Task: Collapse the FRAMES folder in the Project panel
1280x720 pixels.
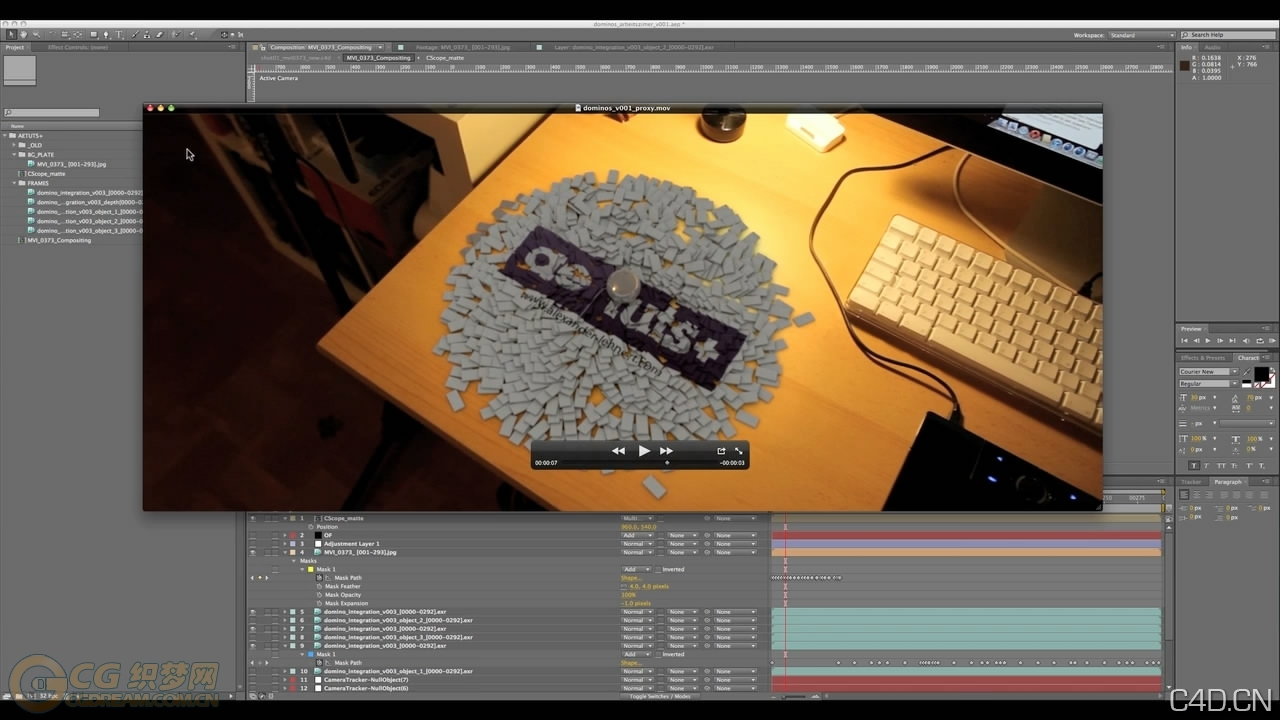Action: [x=17, y=183]
